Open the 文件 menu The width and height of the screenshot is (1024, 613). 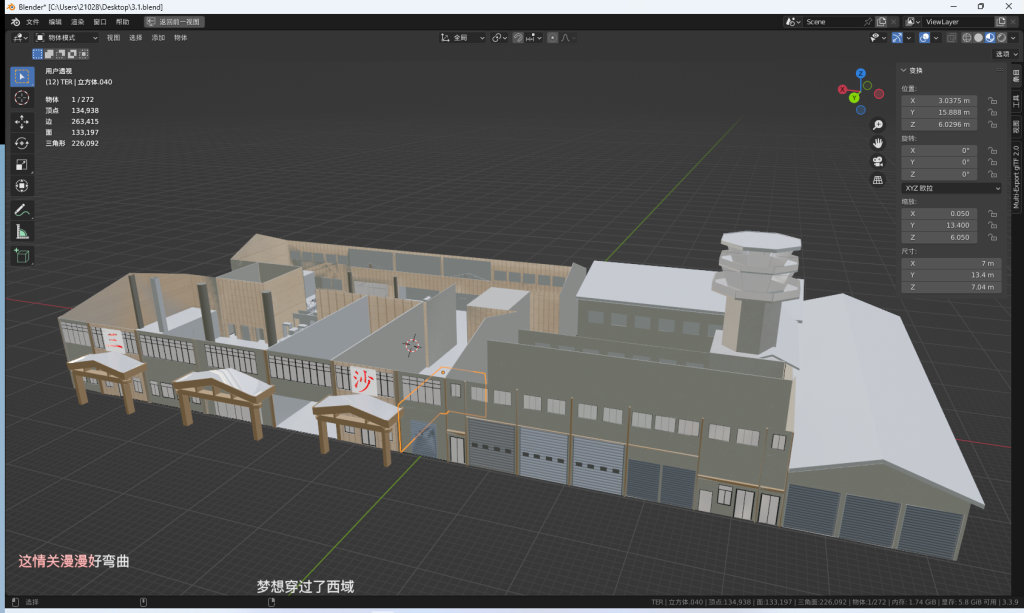coord(33,21)
